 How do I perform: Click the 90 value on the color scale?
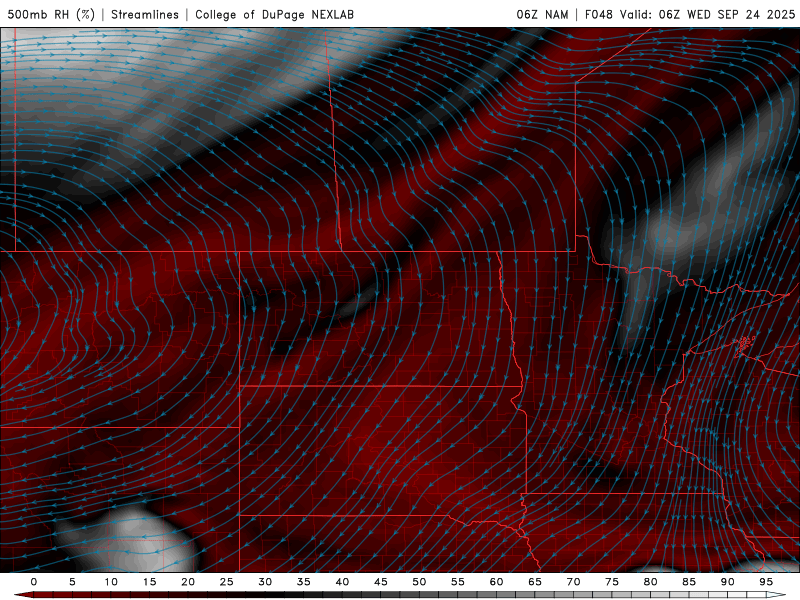[727, 582]
